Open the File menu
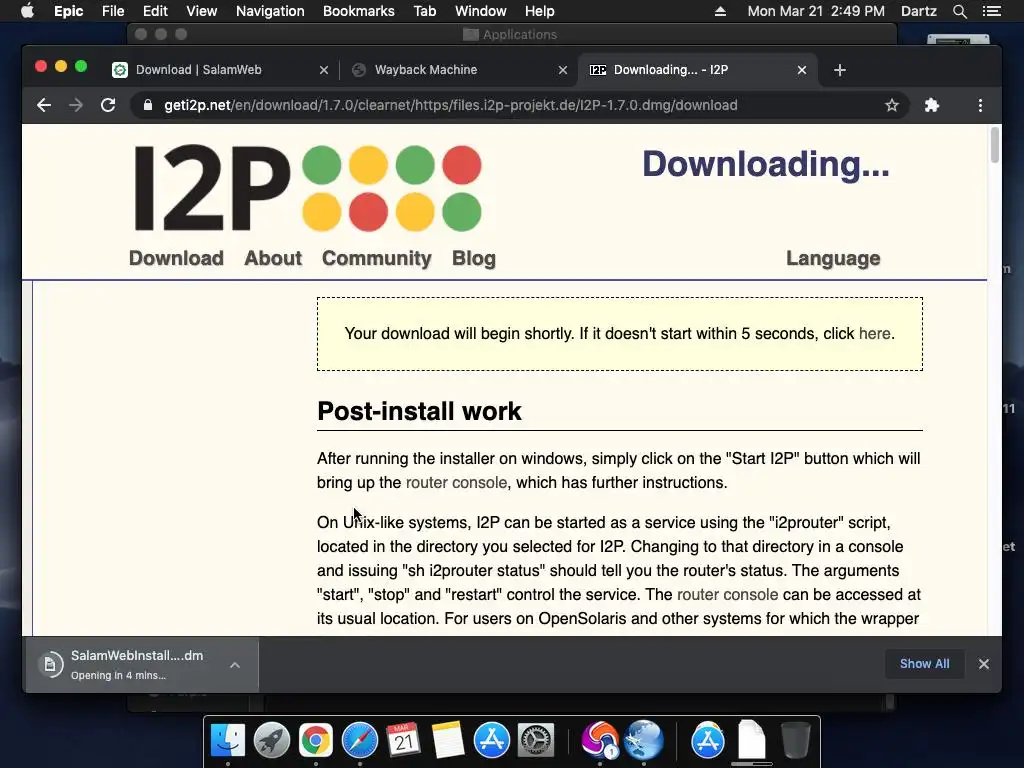 [x=113, y=11]
